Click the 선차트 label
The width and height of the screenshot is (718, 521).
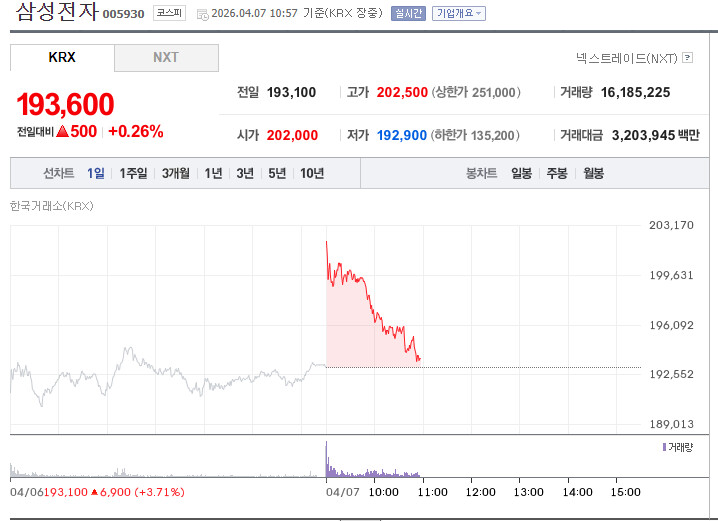click(x=59, y=173)
